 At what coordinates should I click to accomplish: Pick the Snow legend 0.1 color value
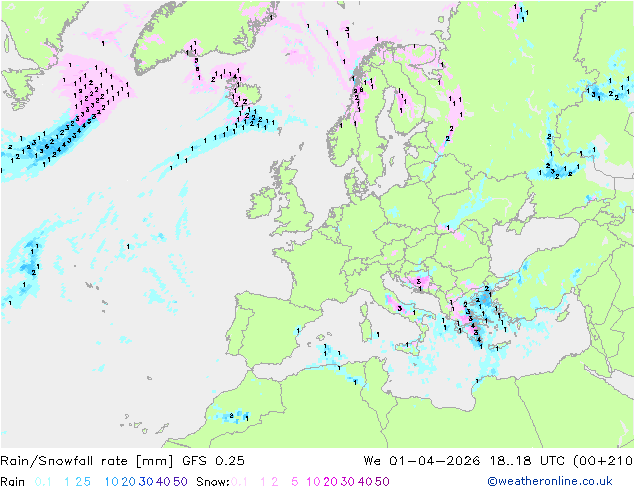pyautogui.click(x=239, y=482)
